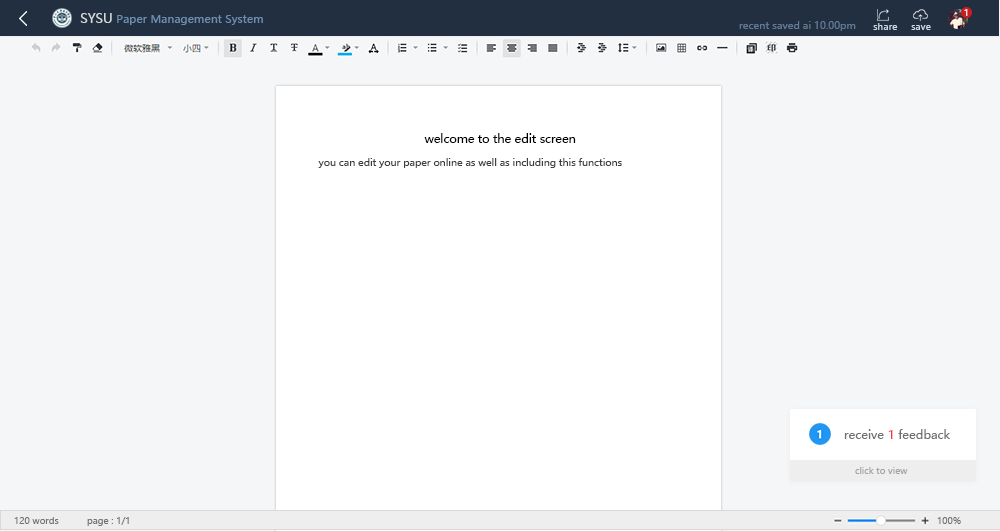Screen dimensions: 1000x531
Task: Apply the black font color
Action: coord(315,48)
